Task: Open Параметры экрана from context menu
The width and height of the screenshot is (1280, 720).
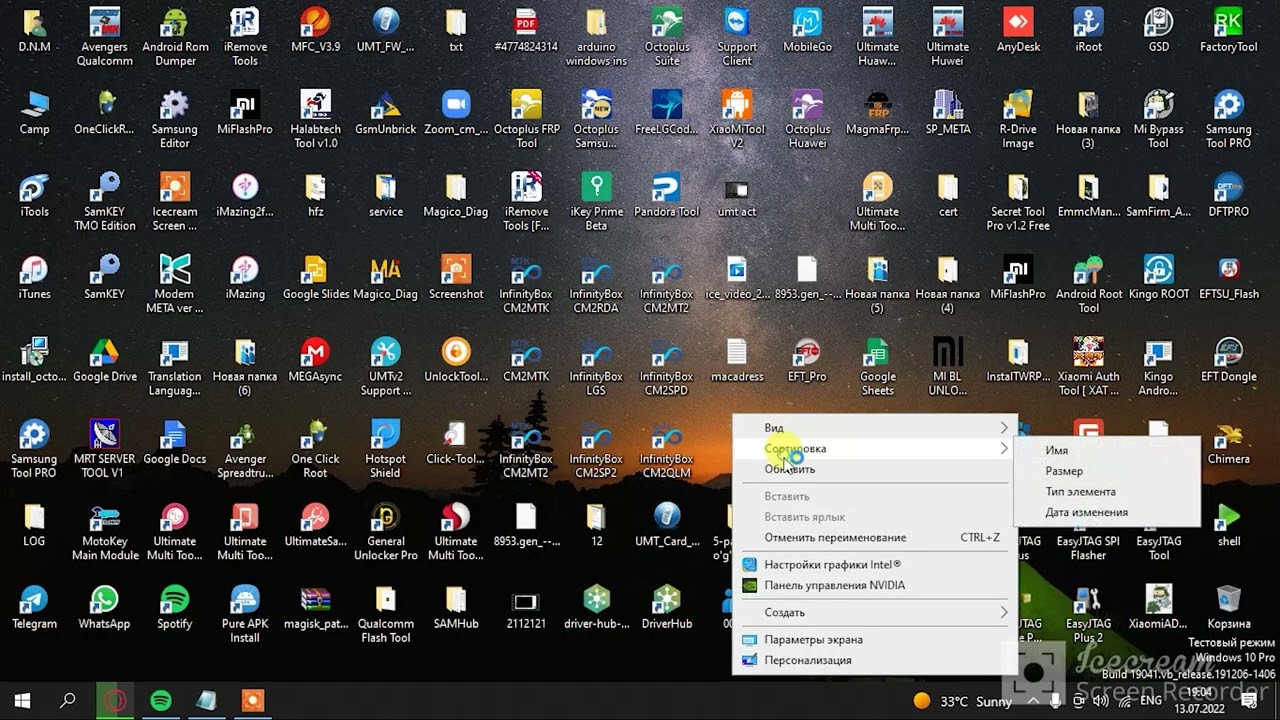Action: pyautogui.click(x=875, y=639)
